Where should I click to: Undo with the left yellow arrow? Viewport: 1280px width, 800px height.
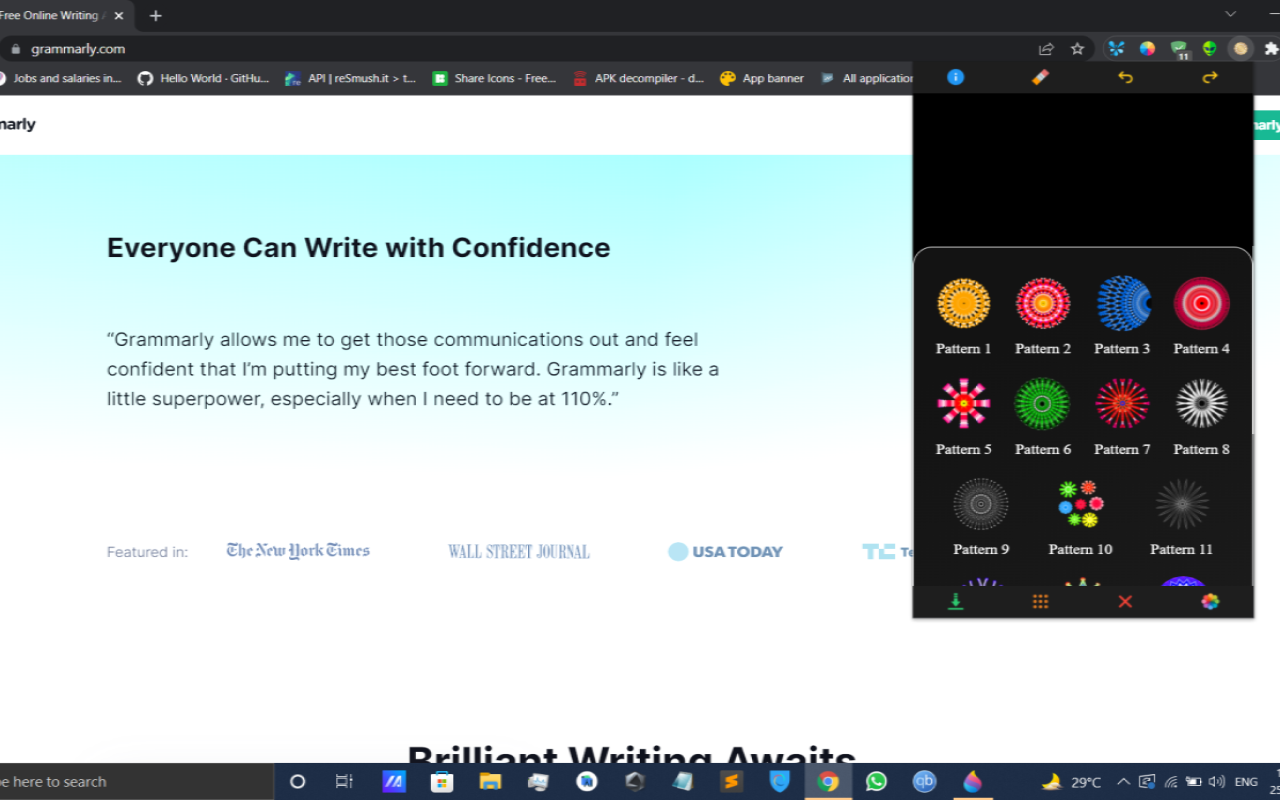coord(1125,77)
